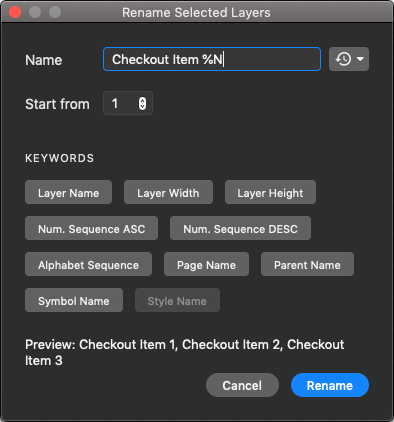
Task: Click the dimmed Style Name keyword
Action: point(177,300)
